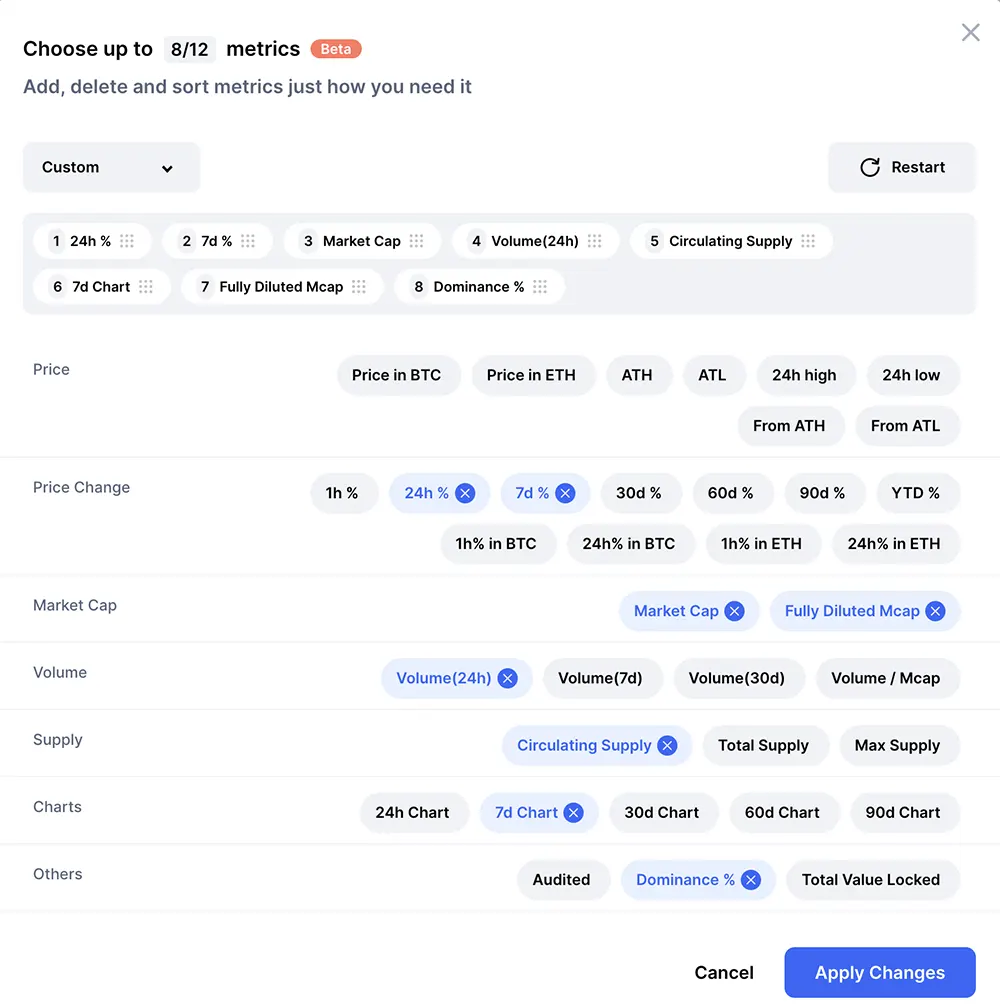Click the Restart refresh icon
The image size is (1000, 1008).
coord(870,167)
